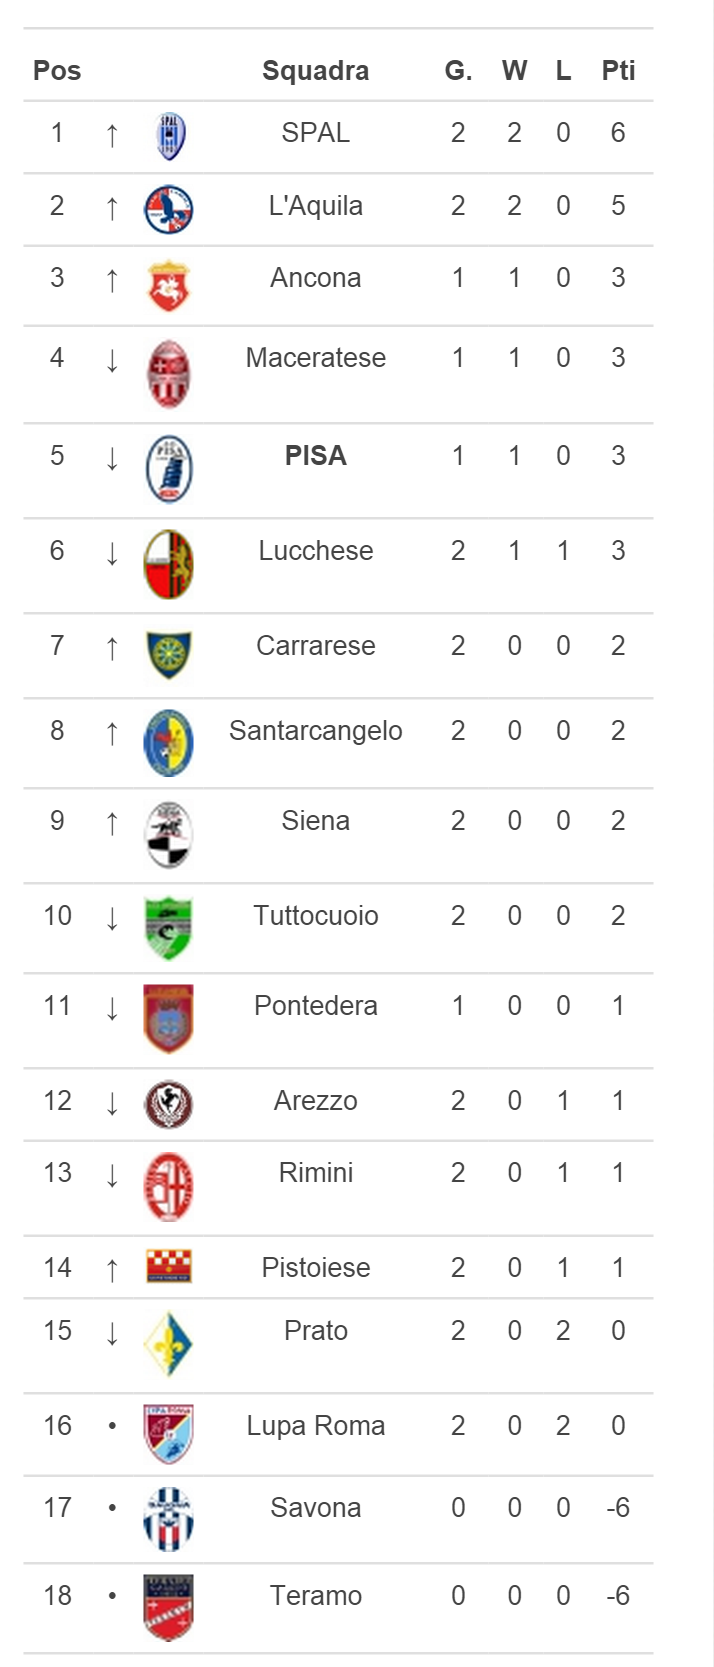
Task: Click the L'Aquila club logo
Action: pos(168,209)
